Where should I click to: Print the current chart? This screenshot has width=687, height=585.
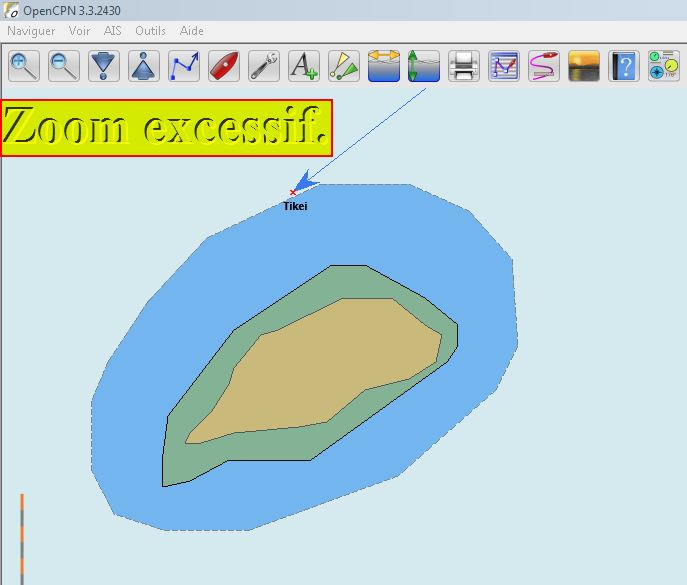[464, 67]
